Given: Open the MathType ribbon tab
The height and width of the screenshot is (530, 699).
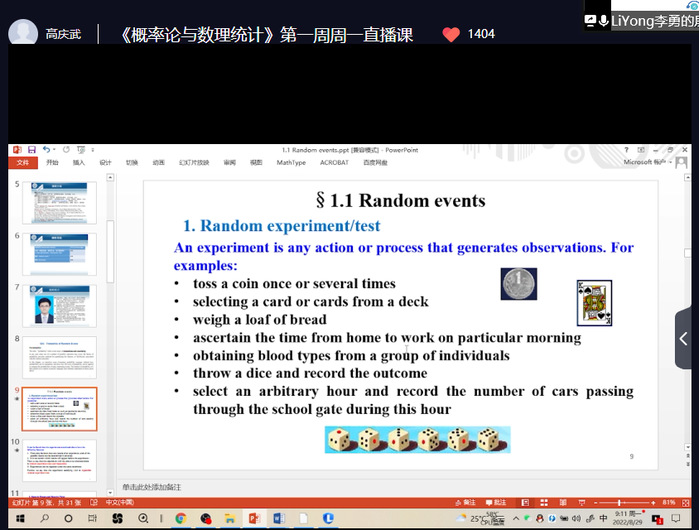Looking at the screenshot, I should (x=291, y=162).
